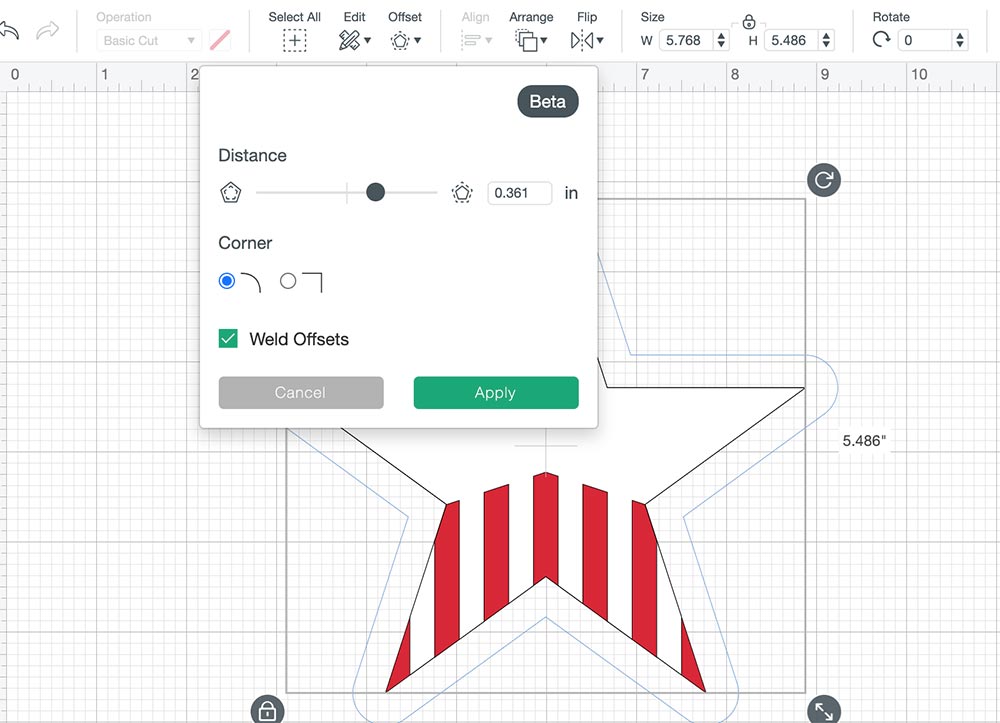Viewport: 1000px width, 723px height.
Task: Click the Height size input field
Action: 791,40
